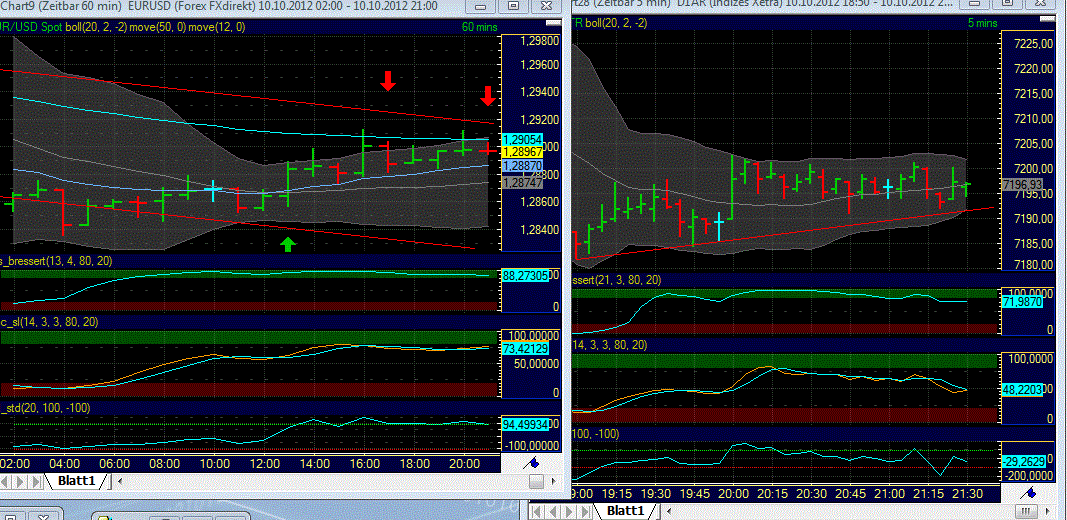Go to next sheet in EURUSD chart window
This screenshot has width=1067, height=520.
click(20, 481)
